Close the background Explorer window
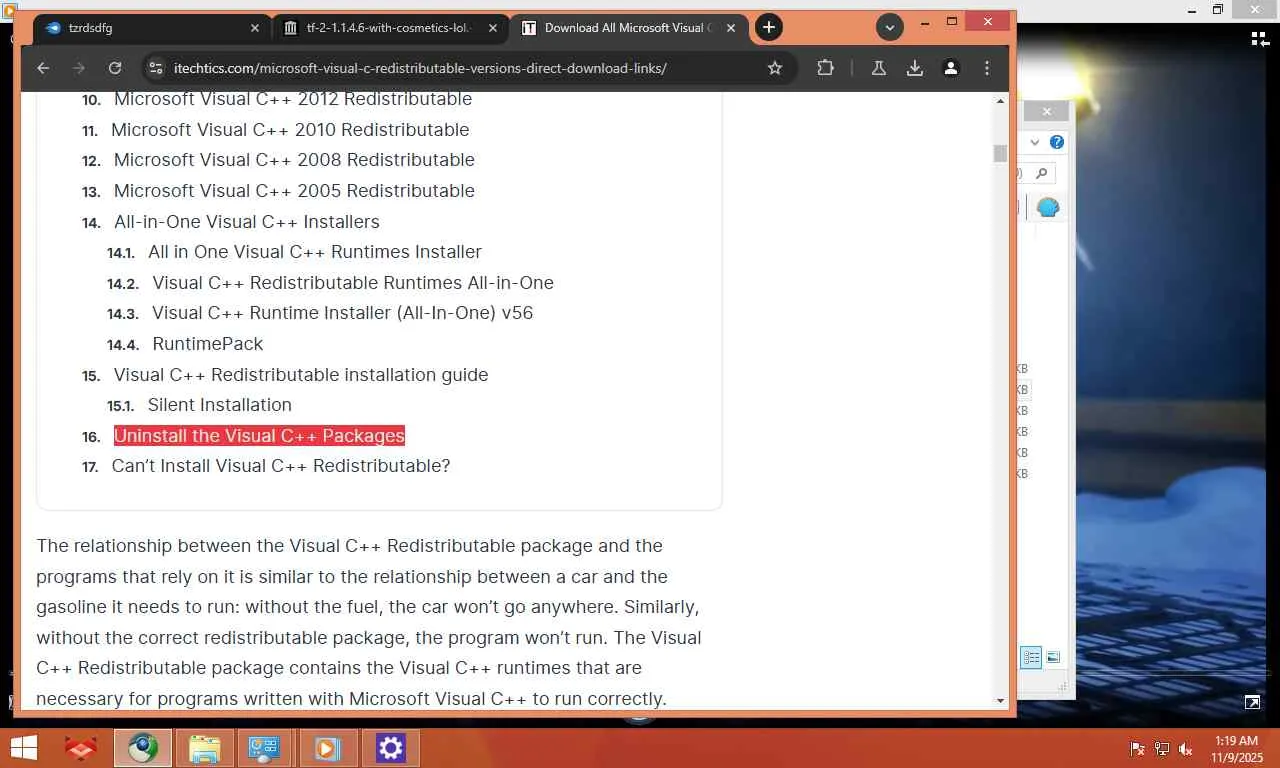This screenshot has width=1280, height=768. tap(1047, 111)
